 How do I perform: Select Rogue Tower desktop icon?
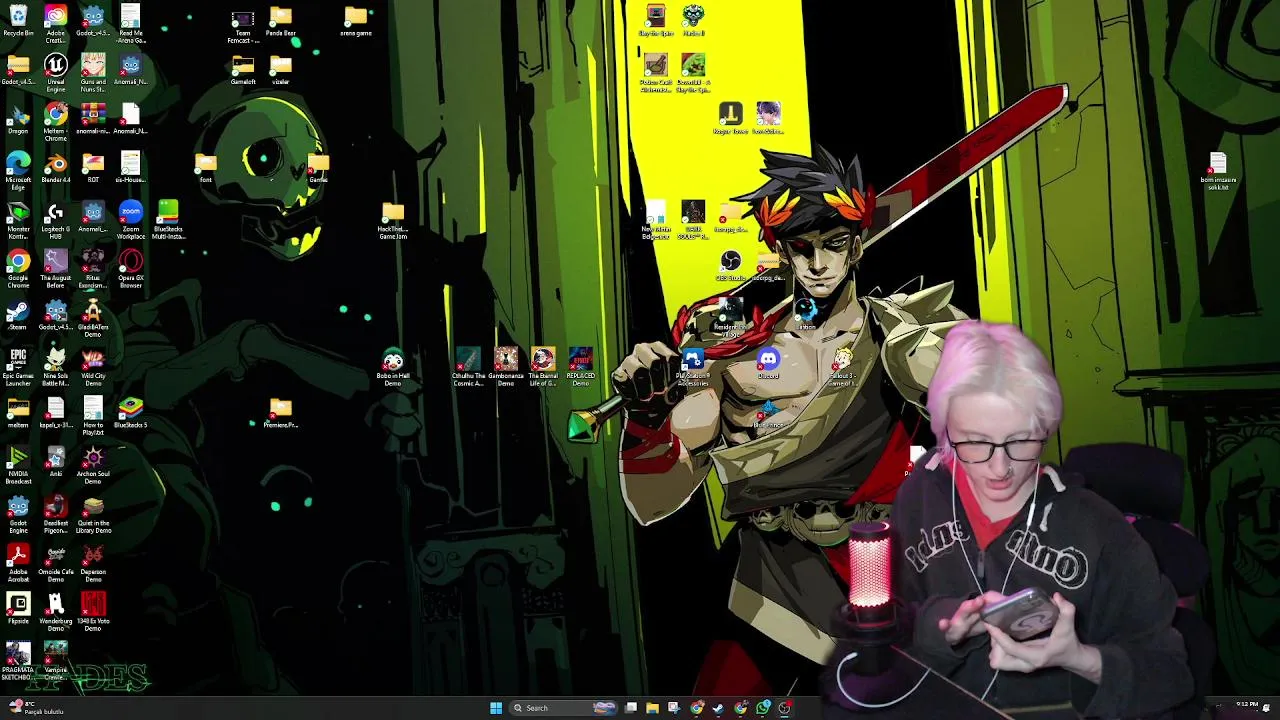731,117
